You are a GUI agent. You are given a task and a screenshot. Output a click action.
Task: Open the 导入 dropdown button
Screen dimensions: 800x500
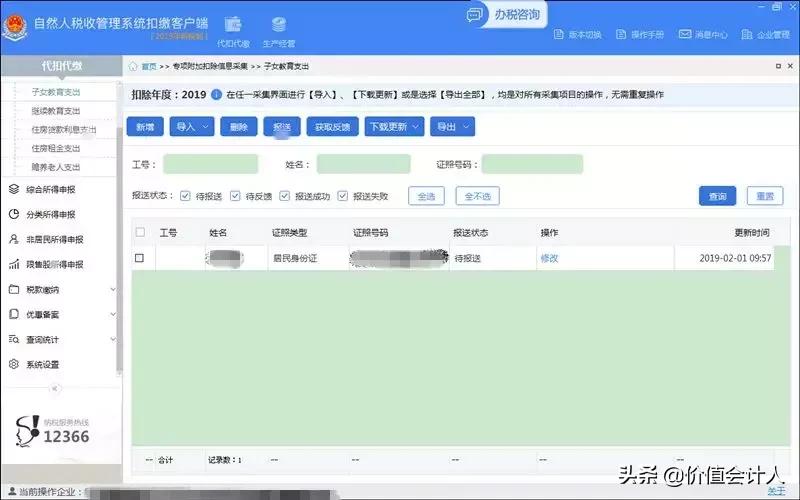(x=192, y=127)
